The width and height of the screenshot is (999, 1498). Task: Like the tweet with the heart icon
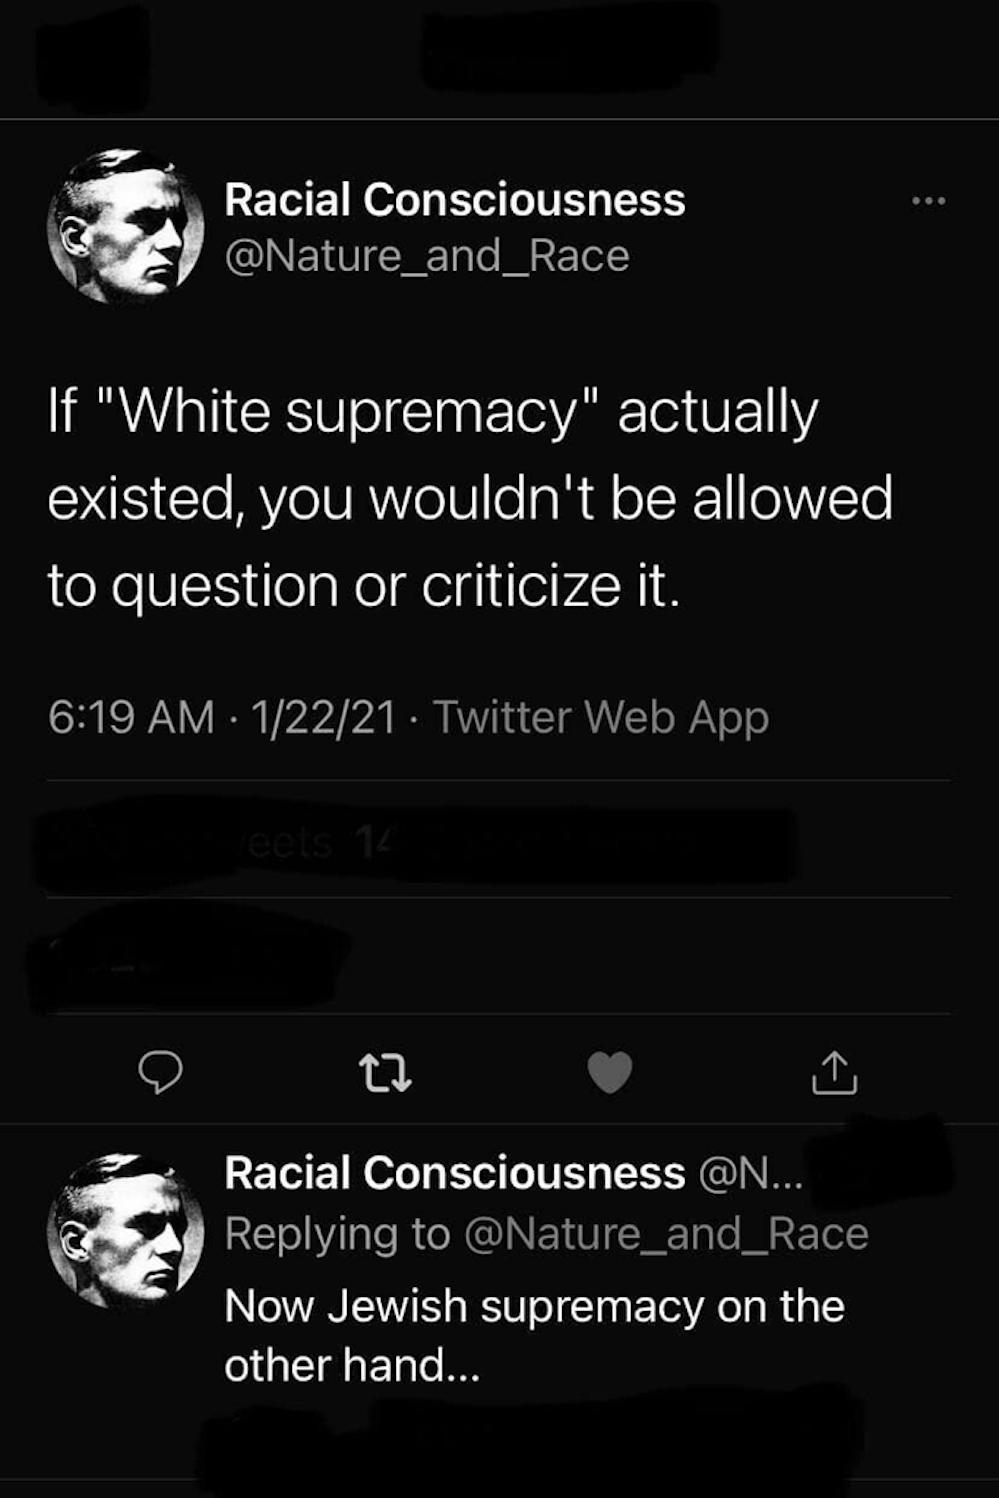pos(610,1073)
